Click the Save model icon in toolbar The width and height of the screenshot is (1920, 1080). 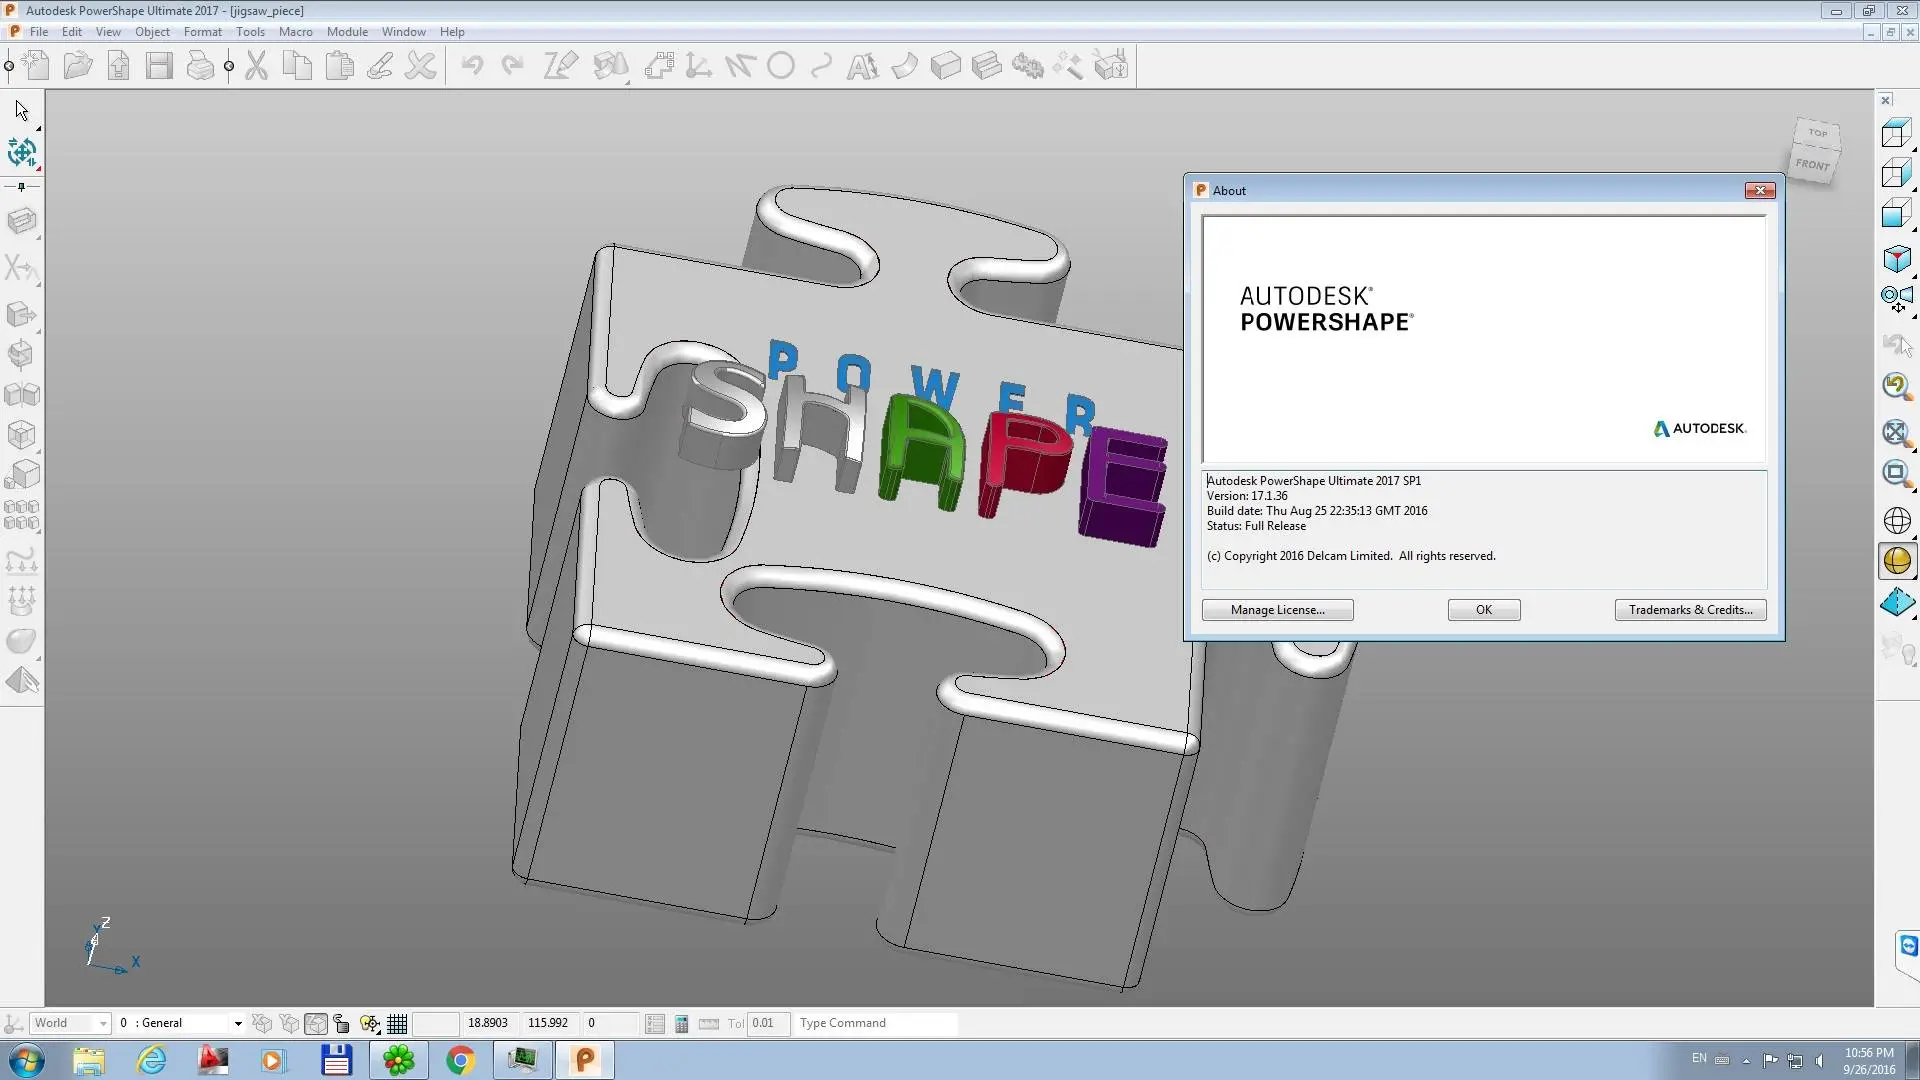coord(159,66)
